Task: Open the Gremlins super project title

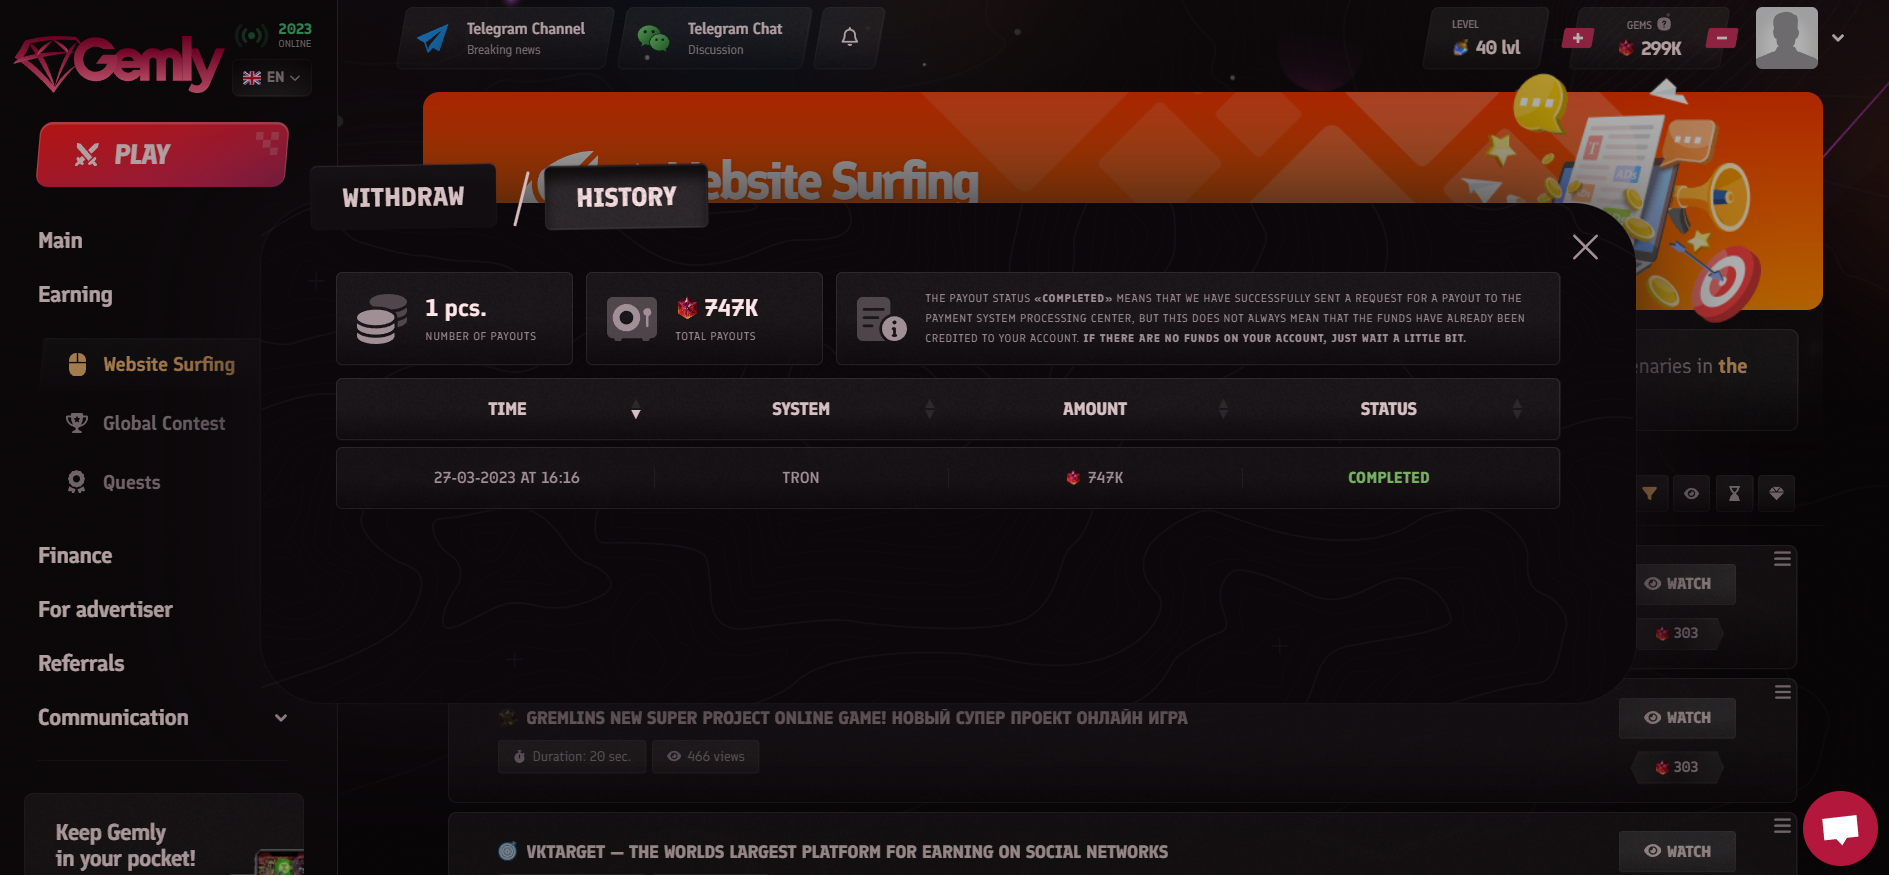Action: (856, 718)
